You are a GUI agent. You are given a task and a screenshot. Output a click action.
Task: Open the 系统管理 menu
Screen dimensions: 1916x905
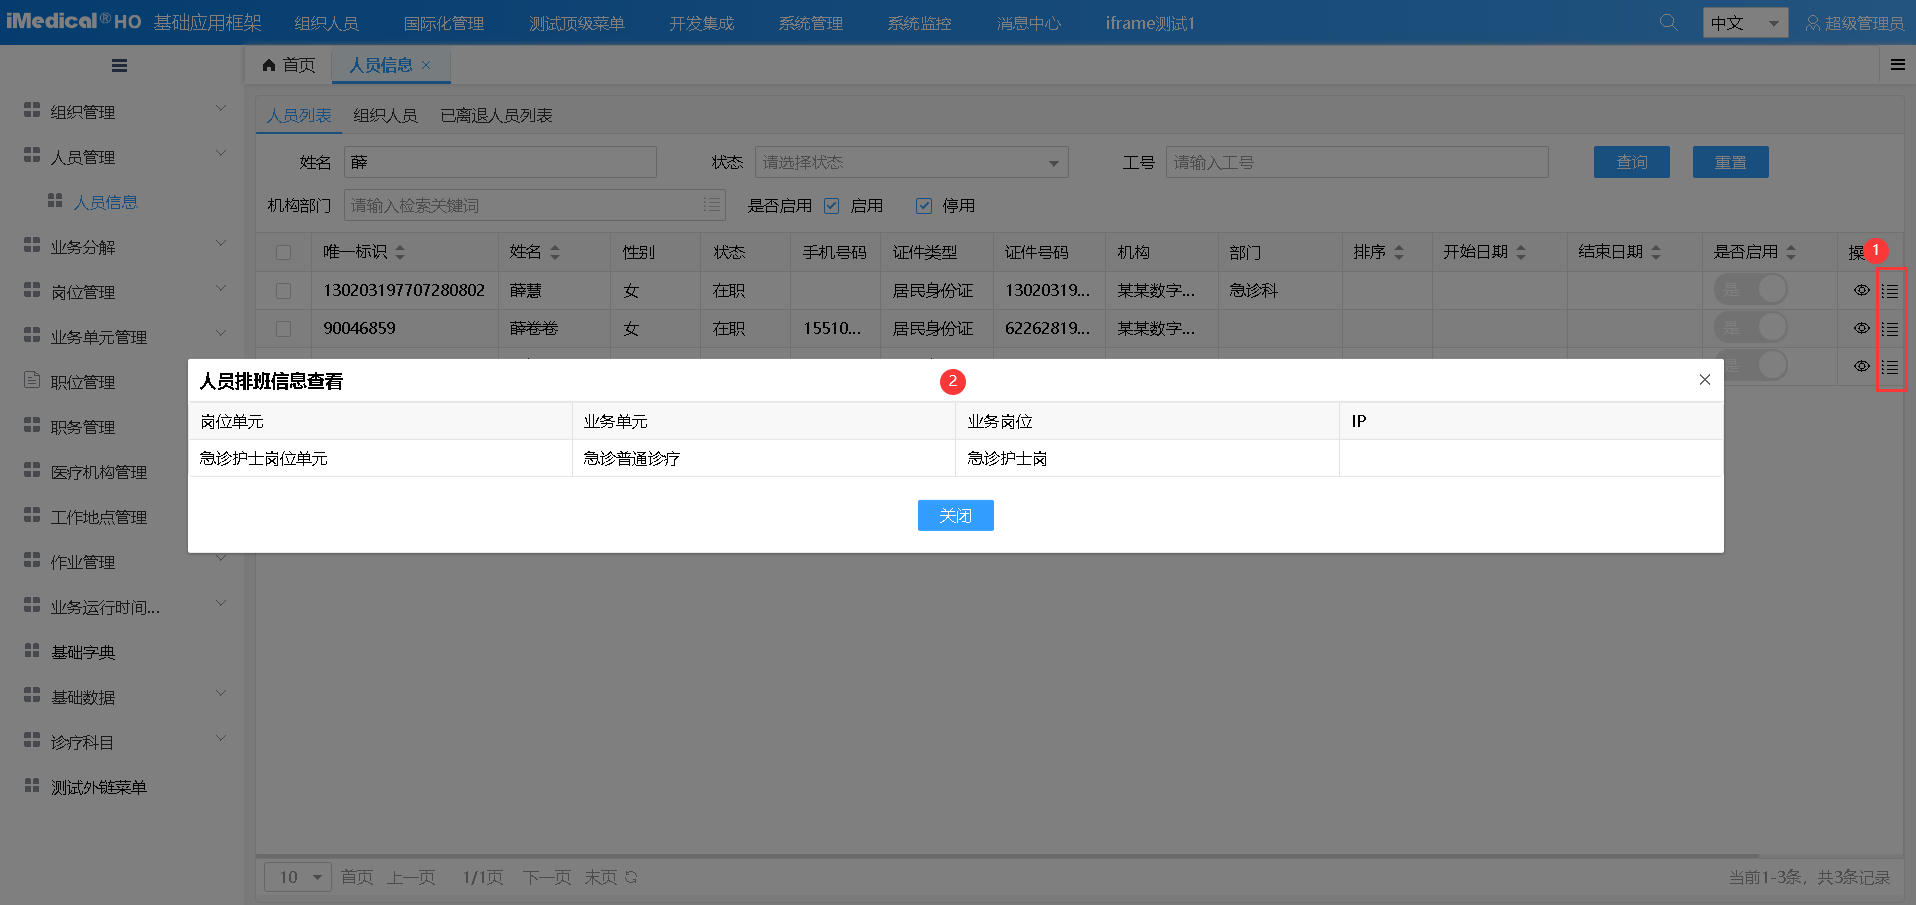(810, 22)
